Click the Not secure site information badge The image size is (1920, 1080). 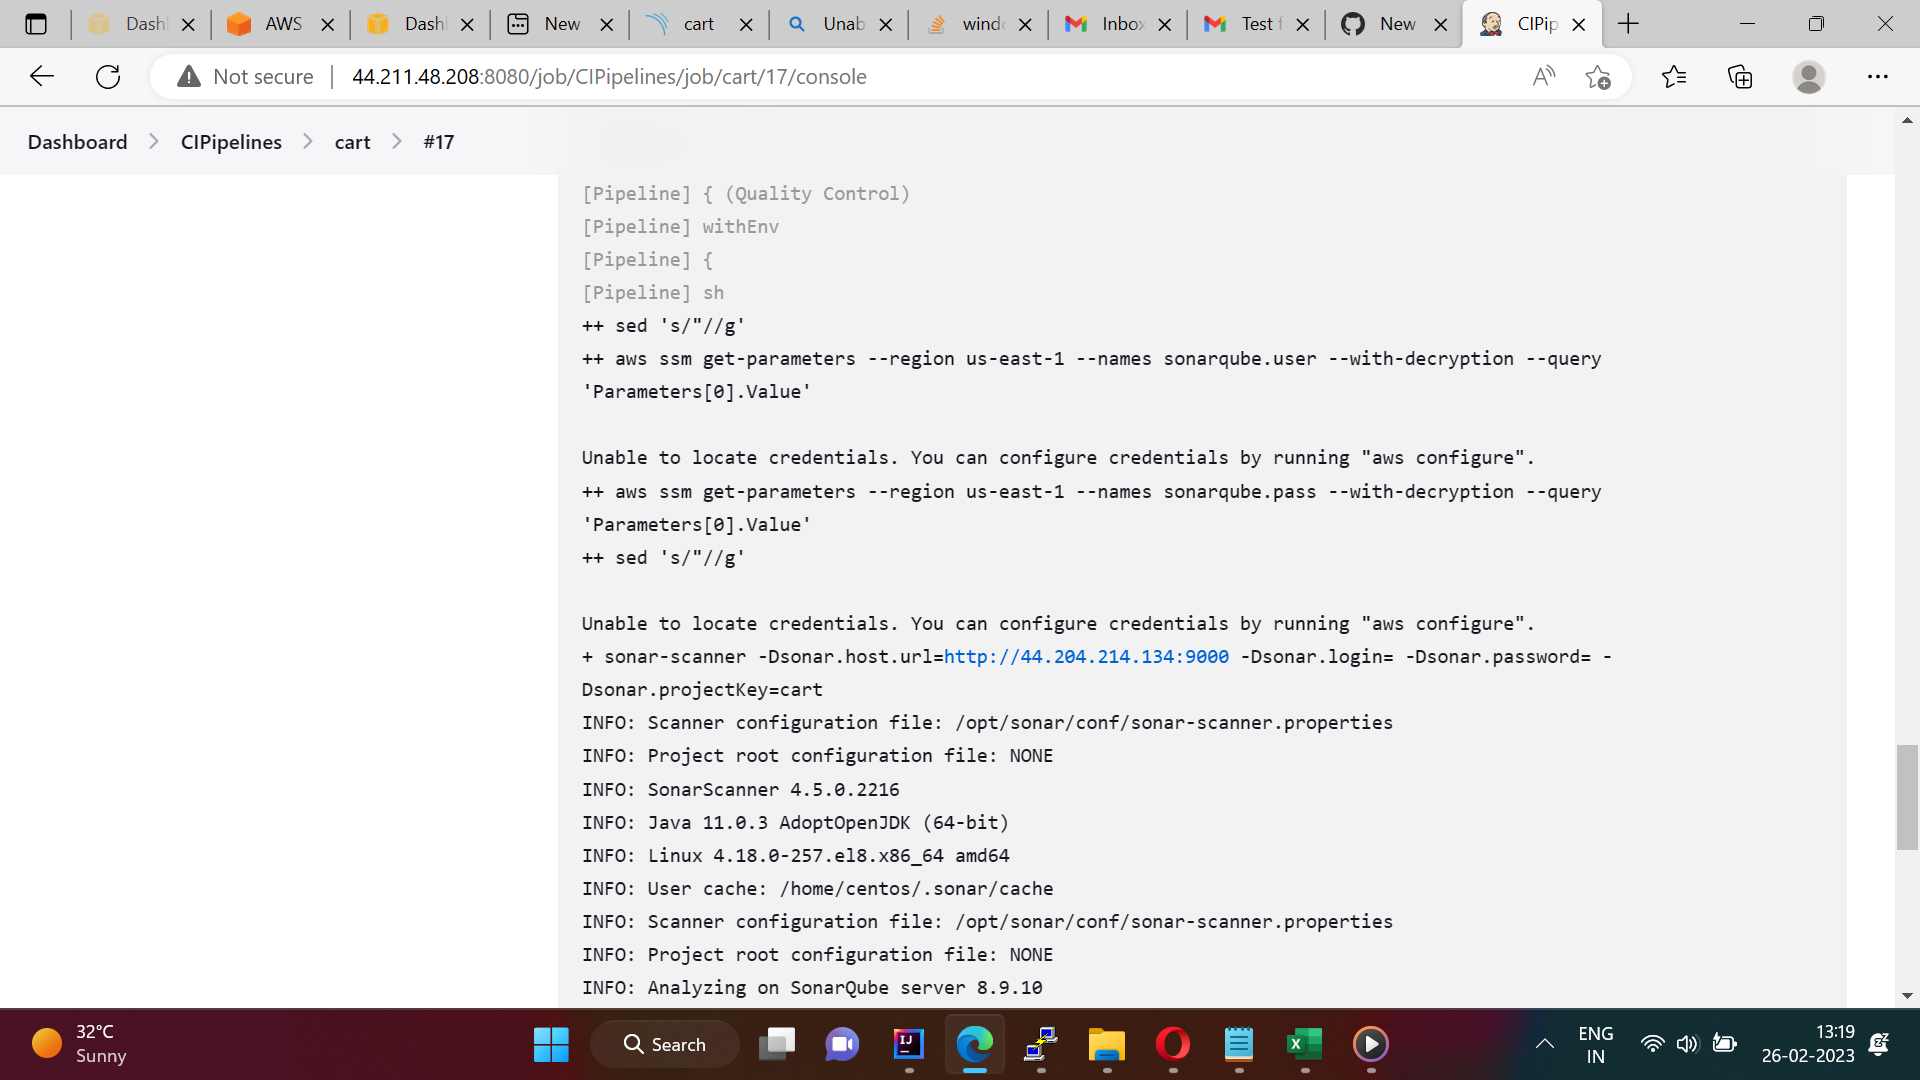click(243, 76)
